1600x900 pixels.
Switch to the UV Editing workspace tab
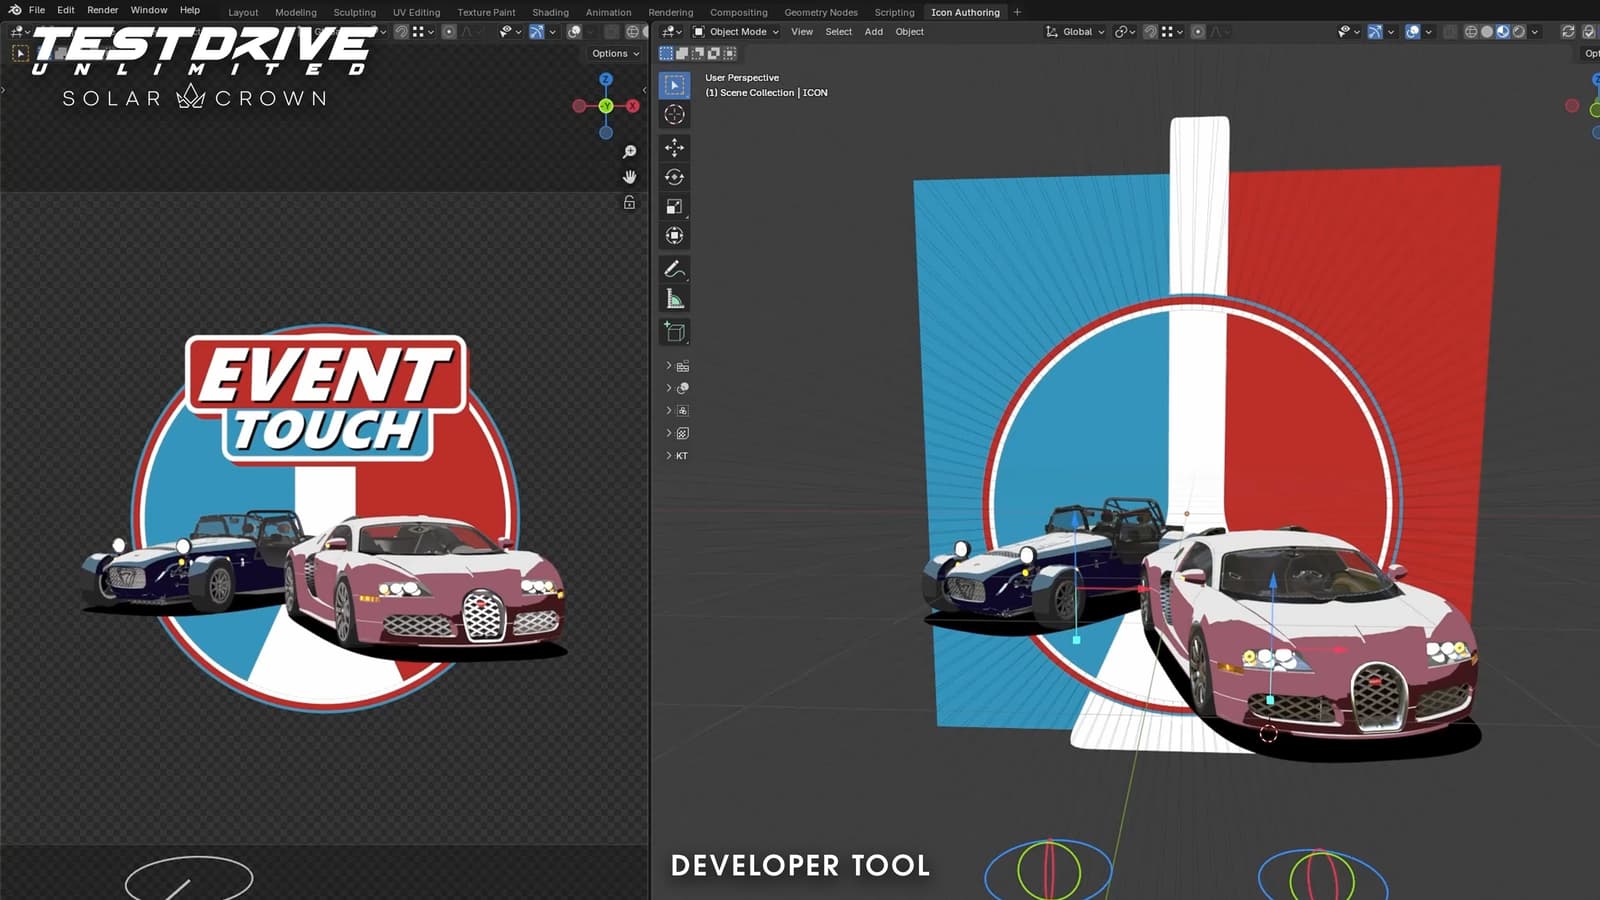pos(417,13)
